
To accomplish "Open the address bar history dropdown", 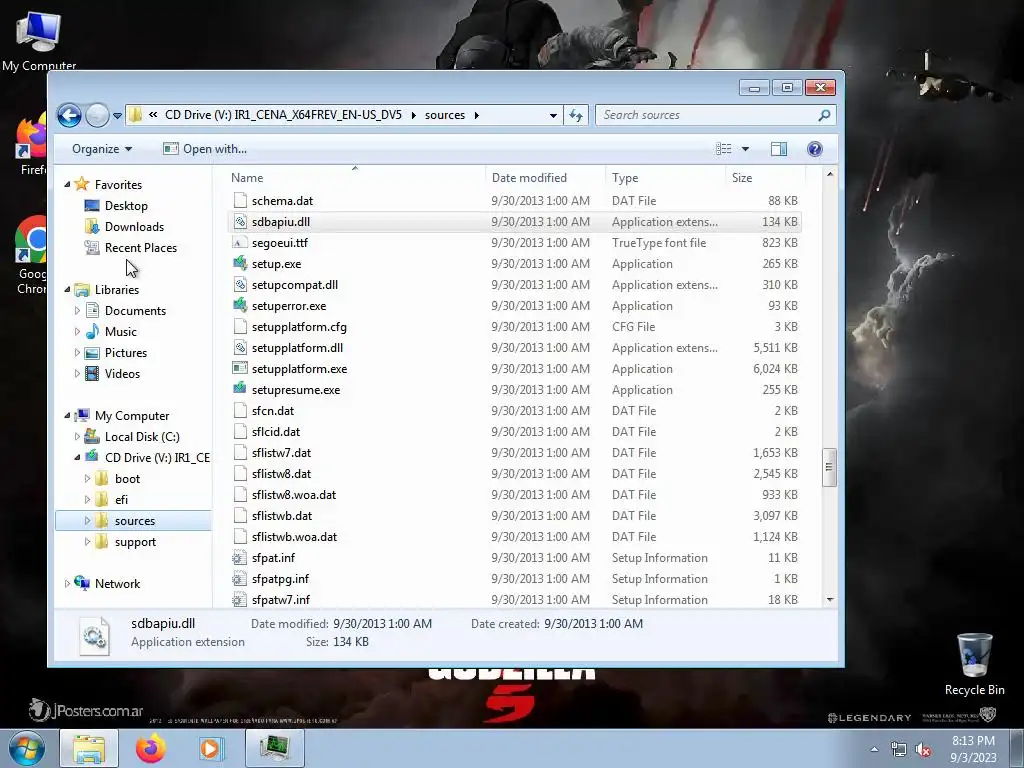I will point(553,115).
